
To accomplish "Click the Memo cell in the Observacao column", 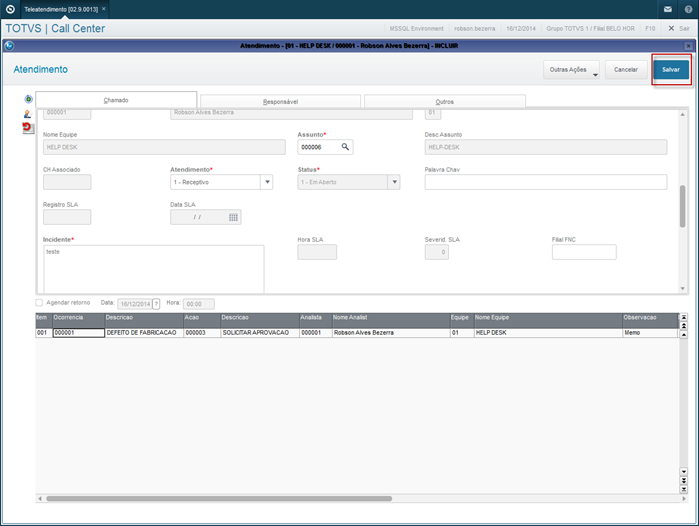I will (x=650, y=333).
